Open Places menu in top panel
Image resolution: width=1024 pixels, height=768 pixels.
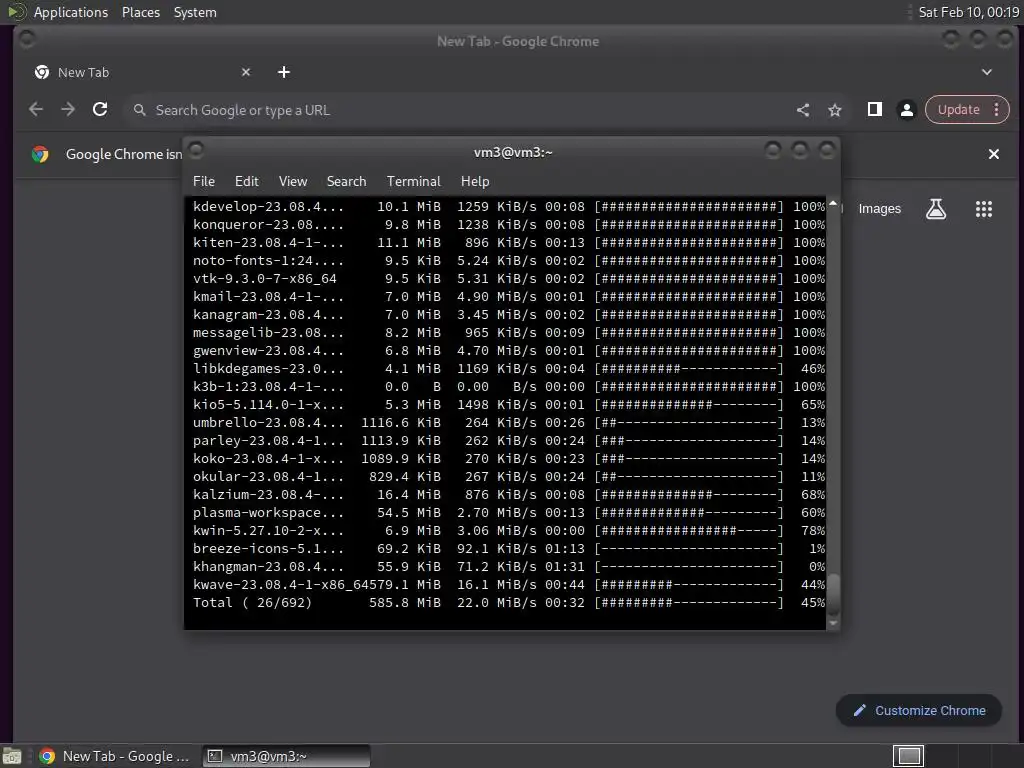coord(141,12)
